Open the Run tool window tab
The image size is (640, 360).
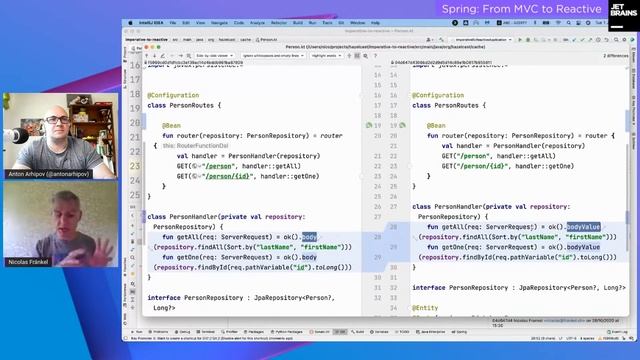(x=138, y=332)
